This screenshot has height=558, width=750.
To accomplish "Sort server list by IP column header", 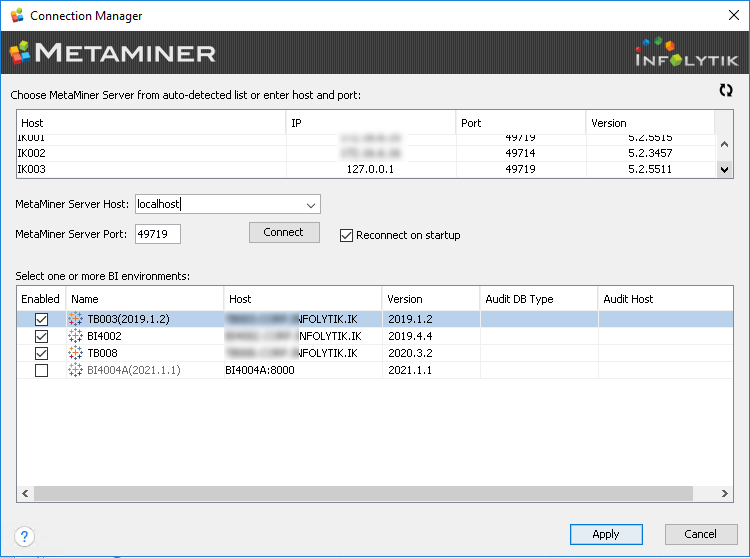I will pyautogui.click(x=371, y=123).
